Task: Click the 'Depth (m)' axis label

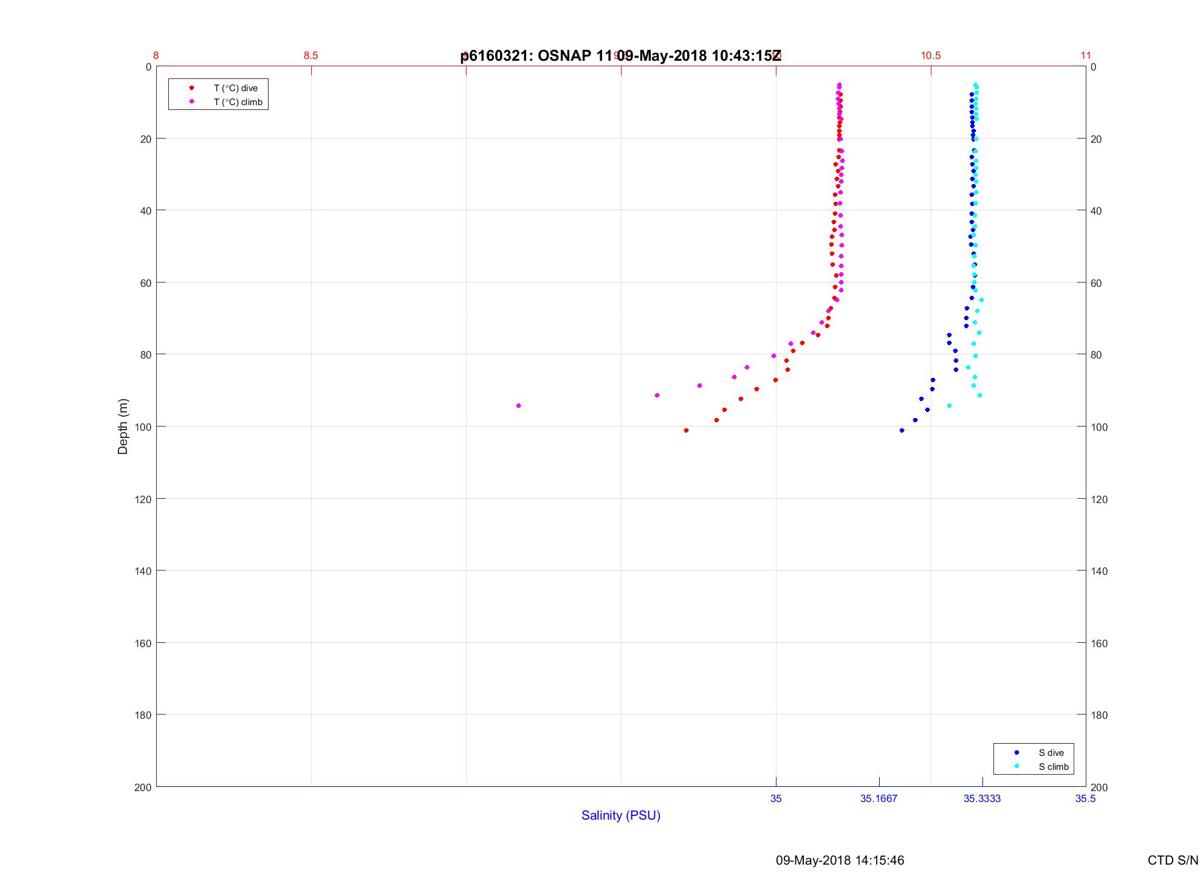Action: 124,427
